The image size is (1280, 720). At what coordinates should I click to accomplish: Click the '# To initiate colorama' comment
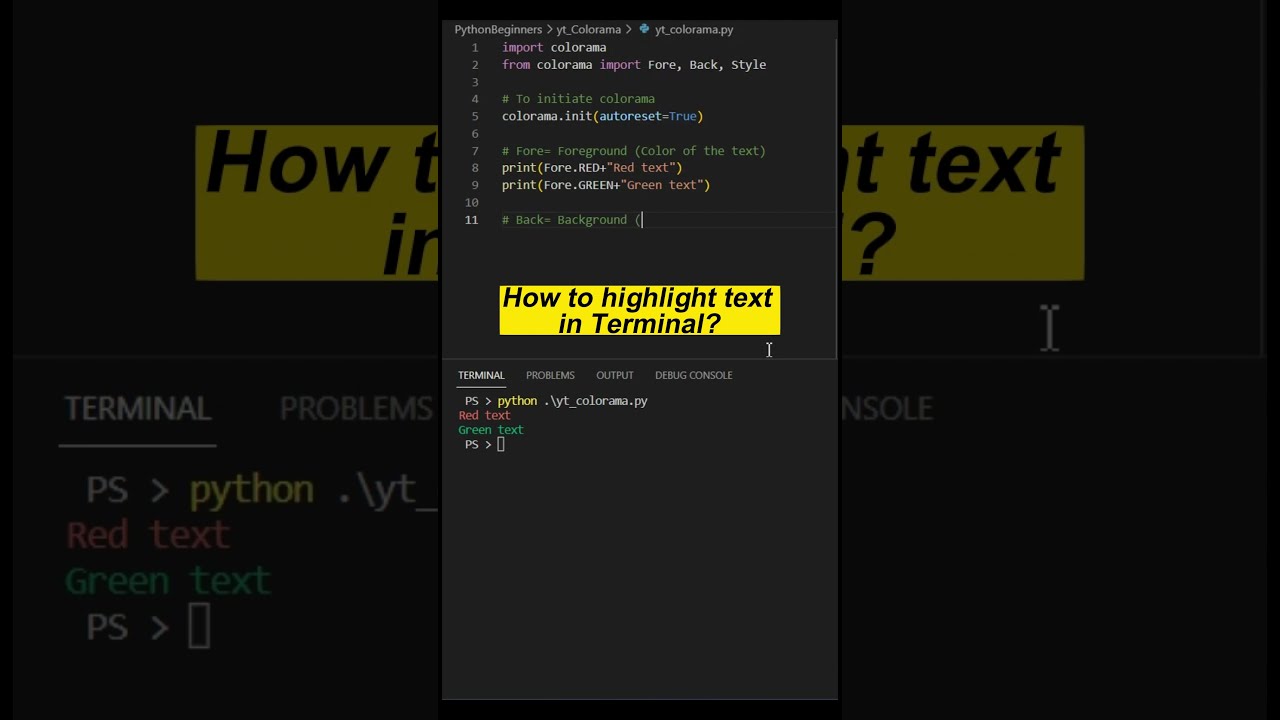click(x=578, y=99)
